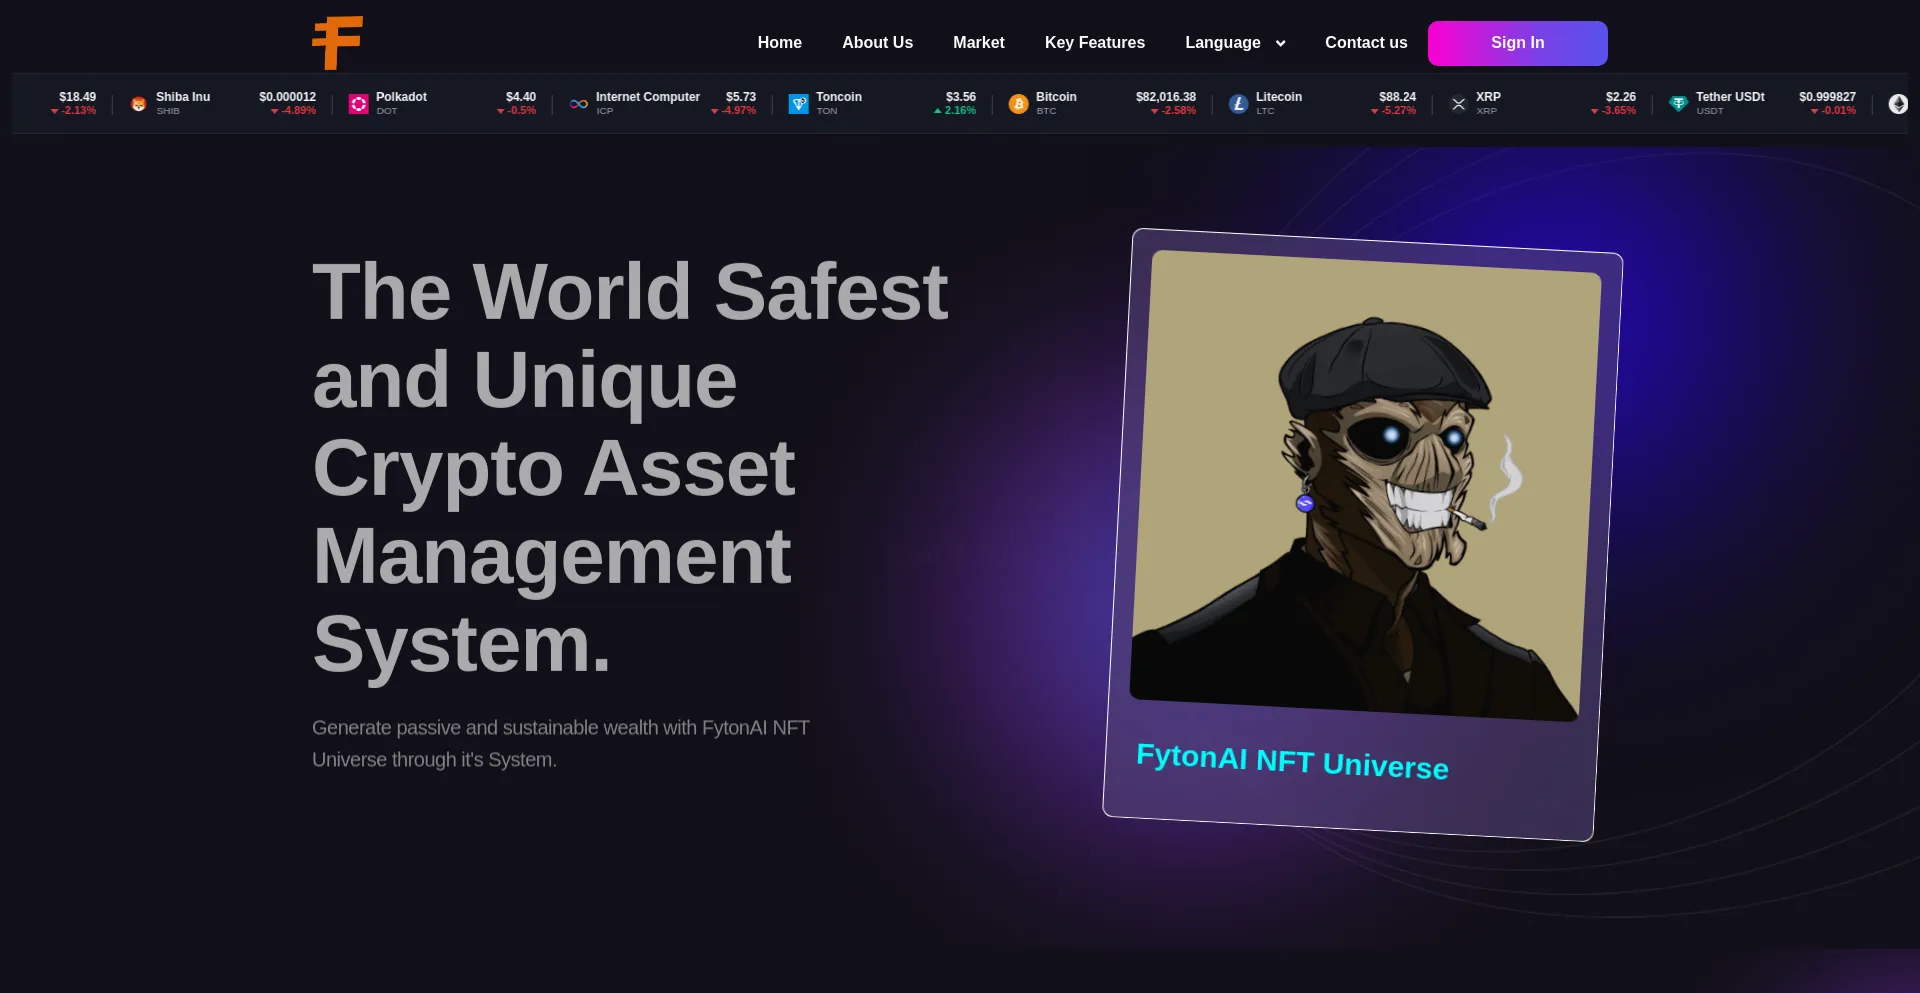Navigate to the Market section
Image resolution: width=1920 pixels, height=993 pixels.
(978, 43)
